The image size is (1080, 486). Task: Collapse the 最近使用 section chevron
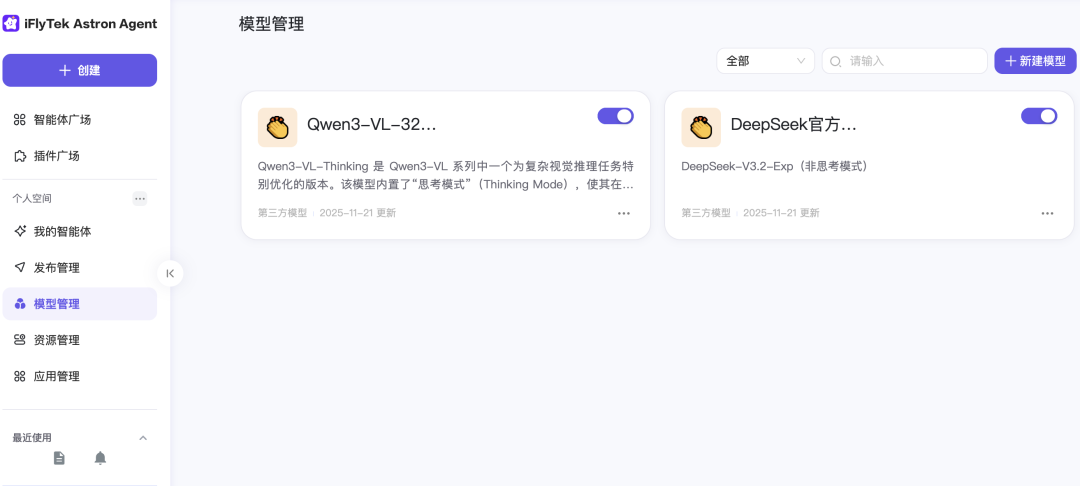(143, 438)
